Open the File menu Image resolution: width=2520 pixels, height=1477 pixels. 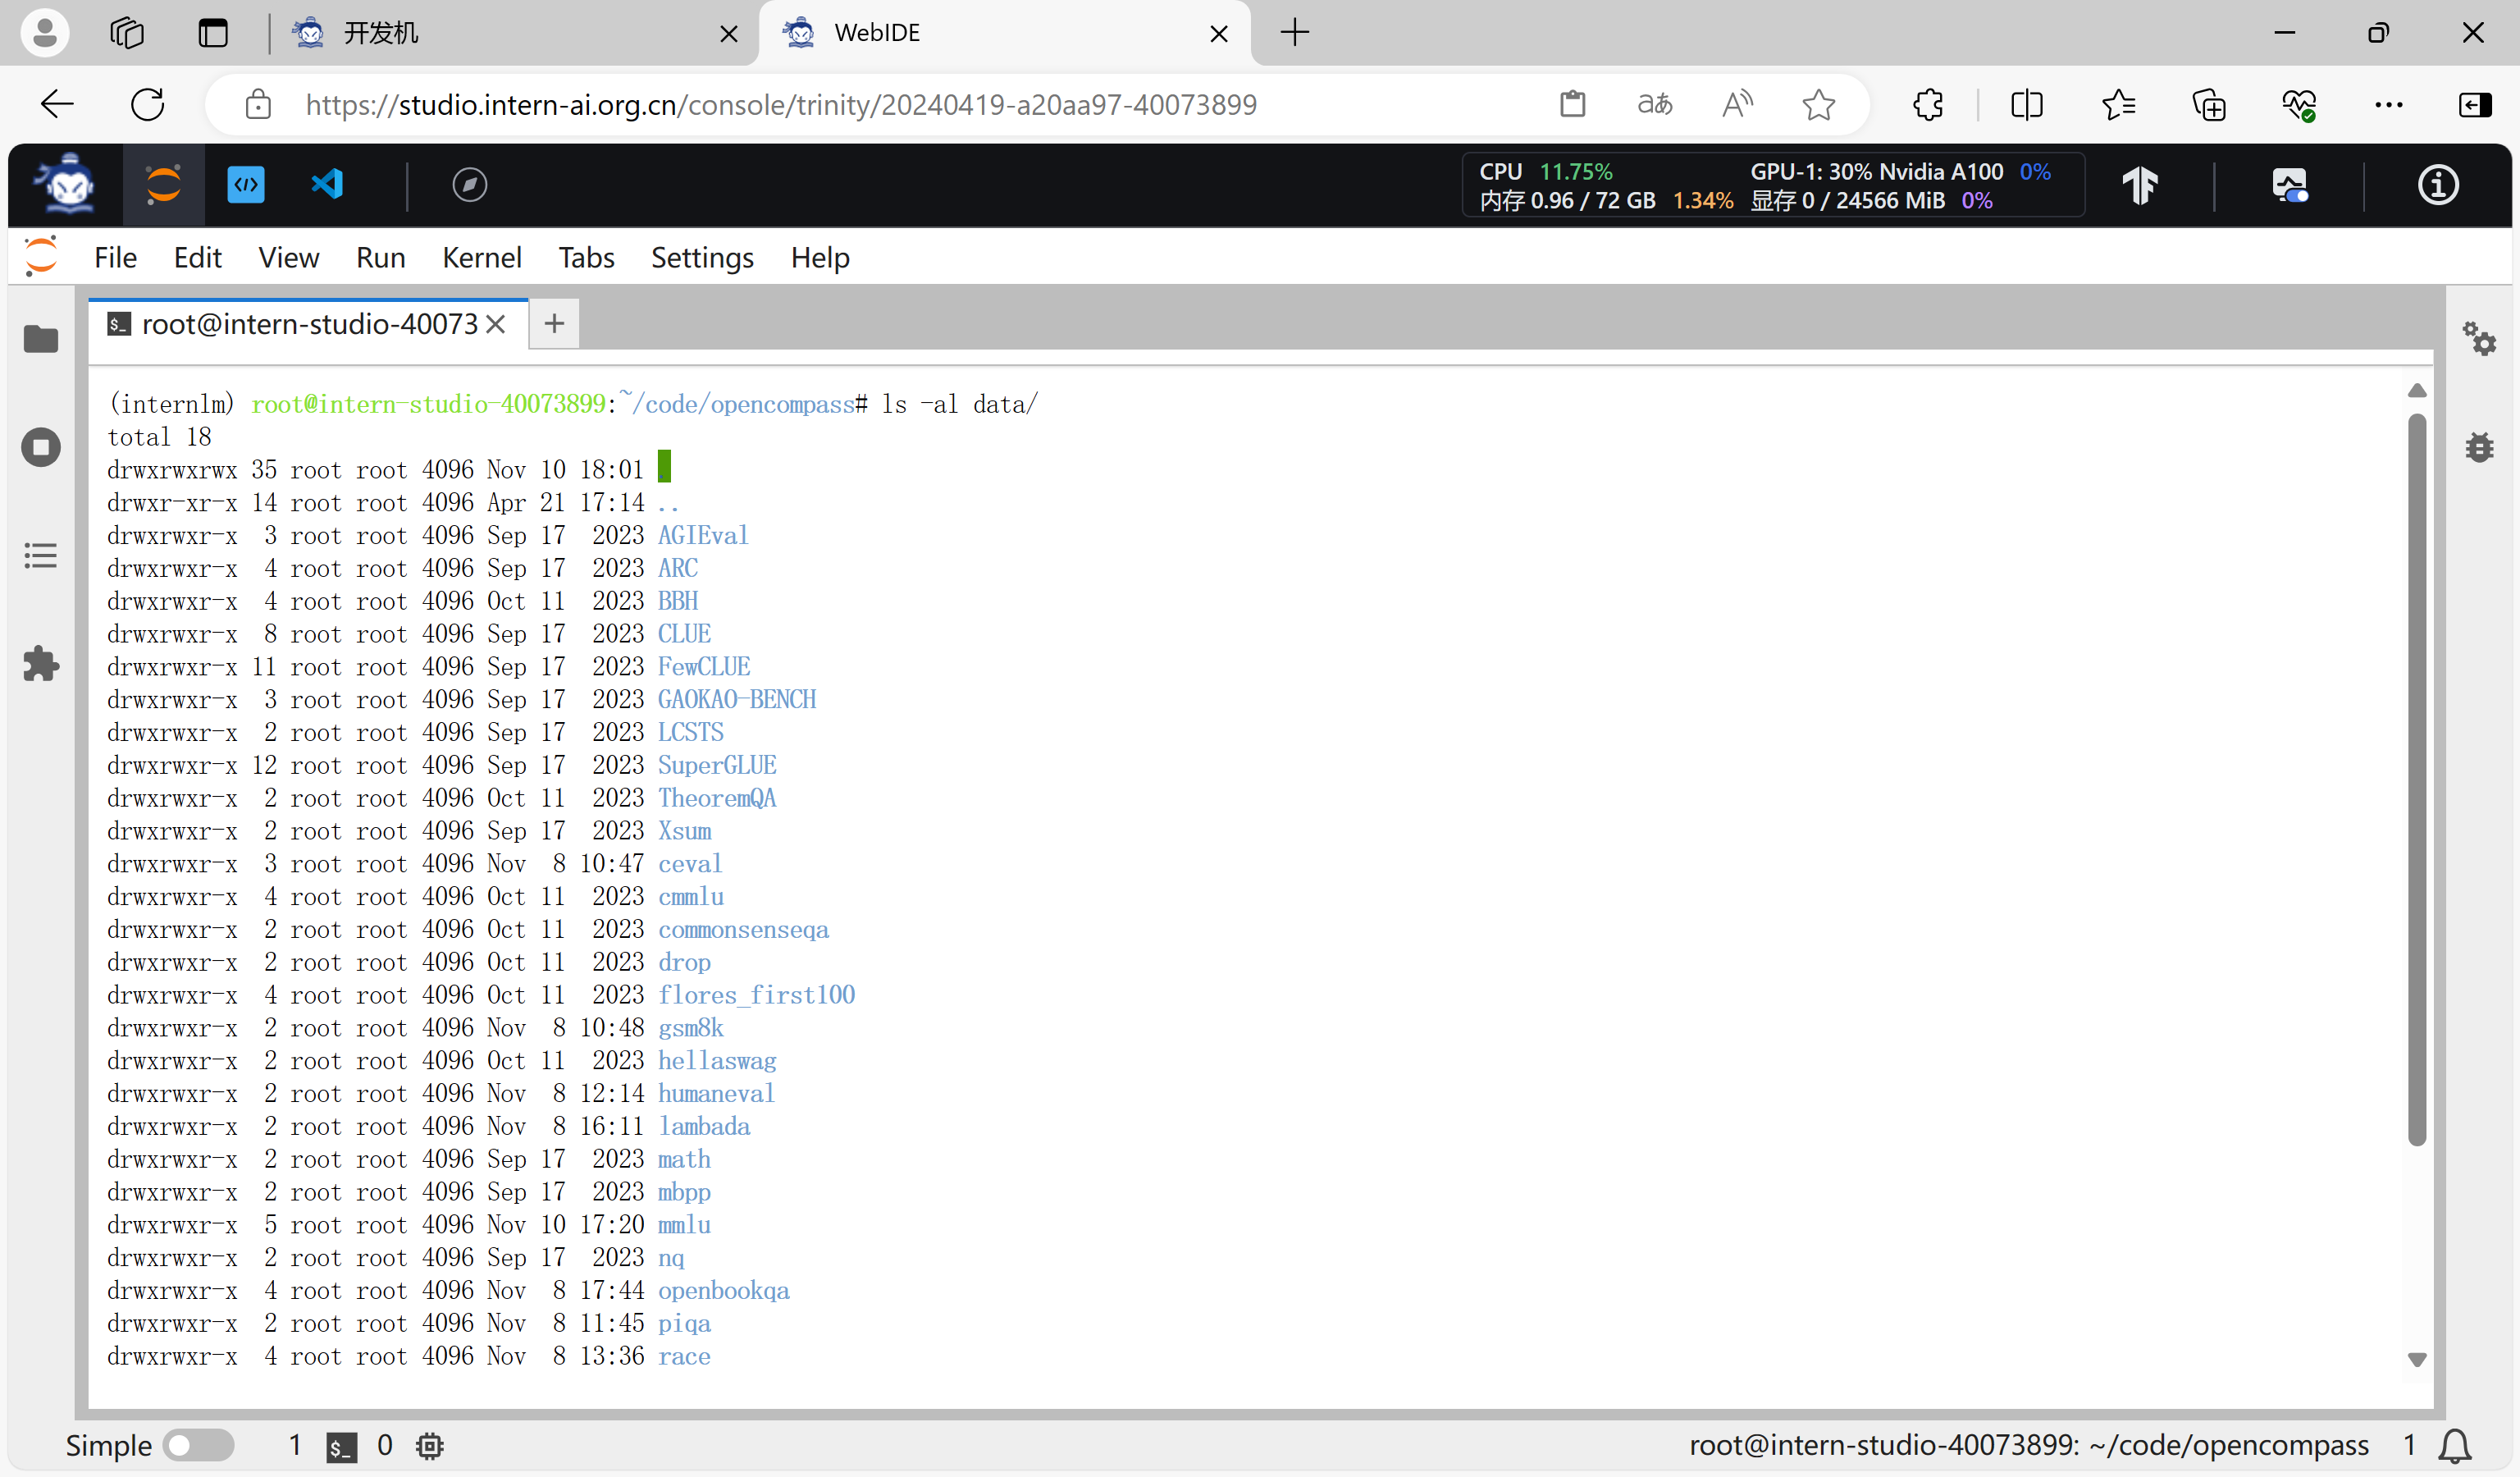click(115, 258)
